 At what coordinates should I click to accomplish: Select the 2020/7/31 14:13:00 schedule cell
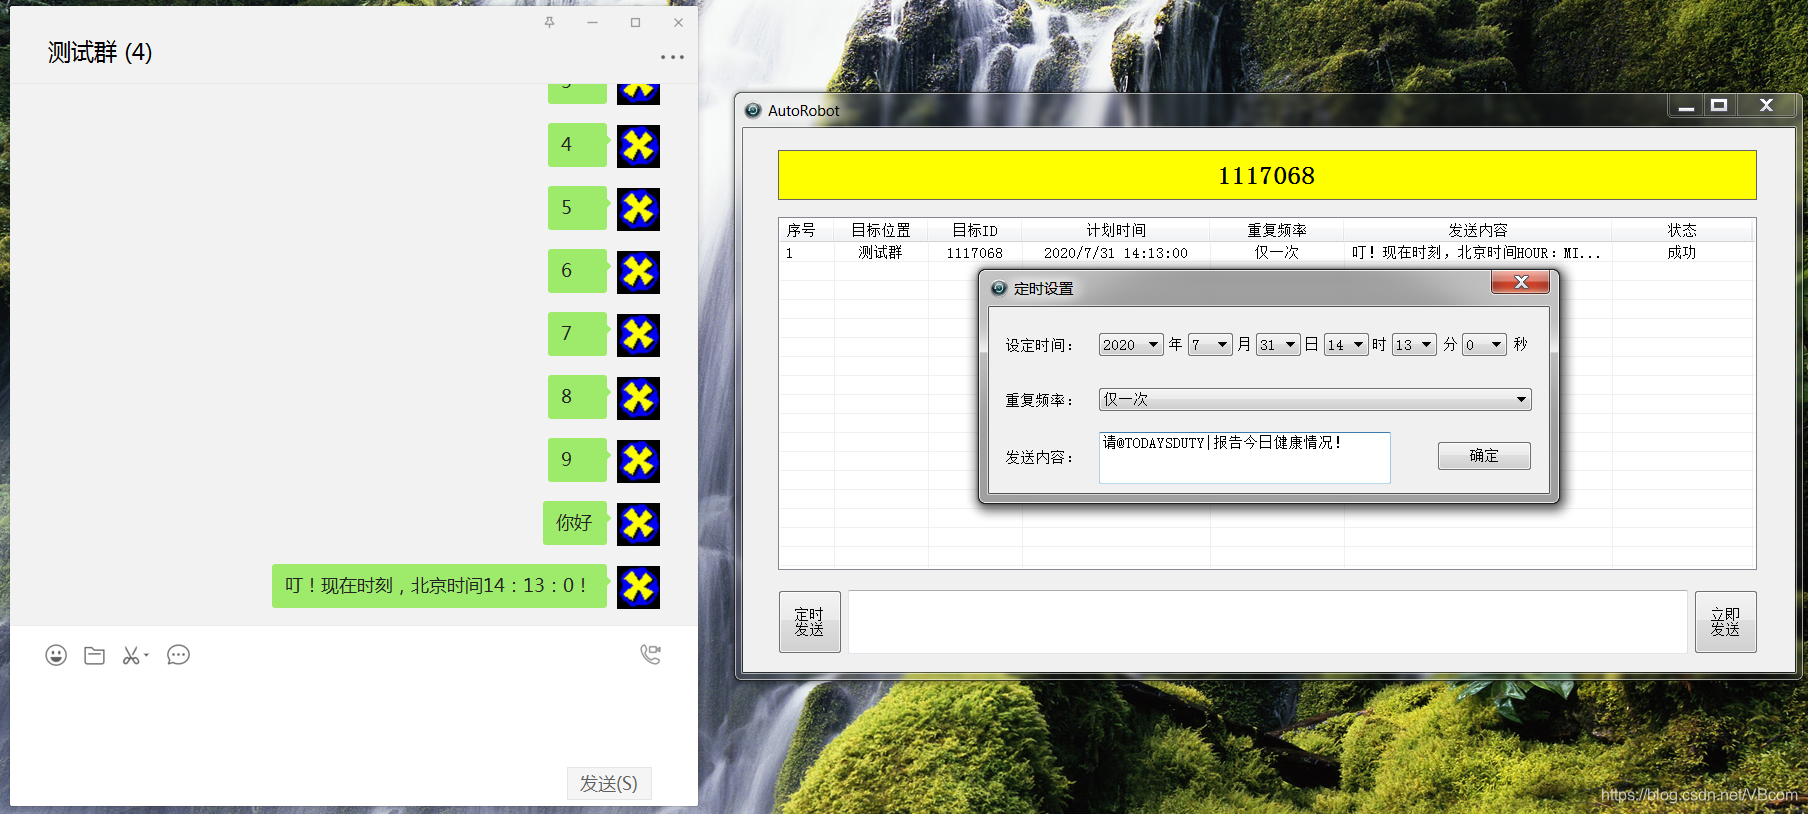click(1116, 253)
